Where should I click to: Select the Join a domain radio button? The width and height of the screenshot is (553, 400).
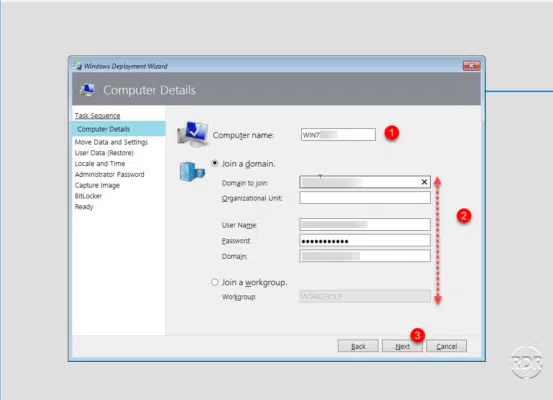(x=214, y=163)
